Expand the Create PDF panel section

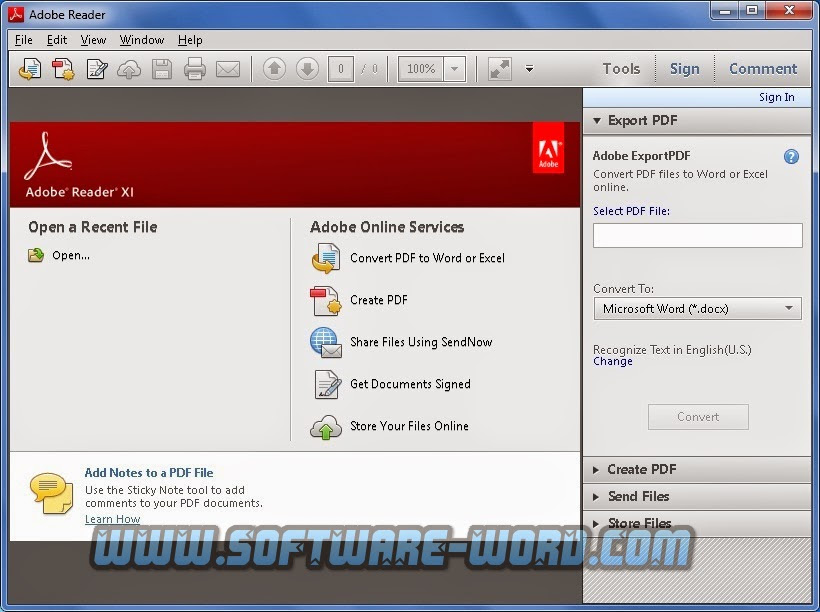click(x=697, y=470)
